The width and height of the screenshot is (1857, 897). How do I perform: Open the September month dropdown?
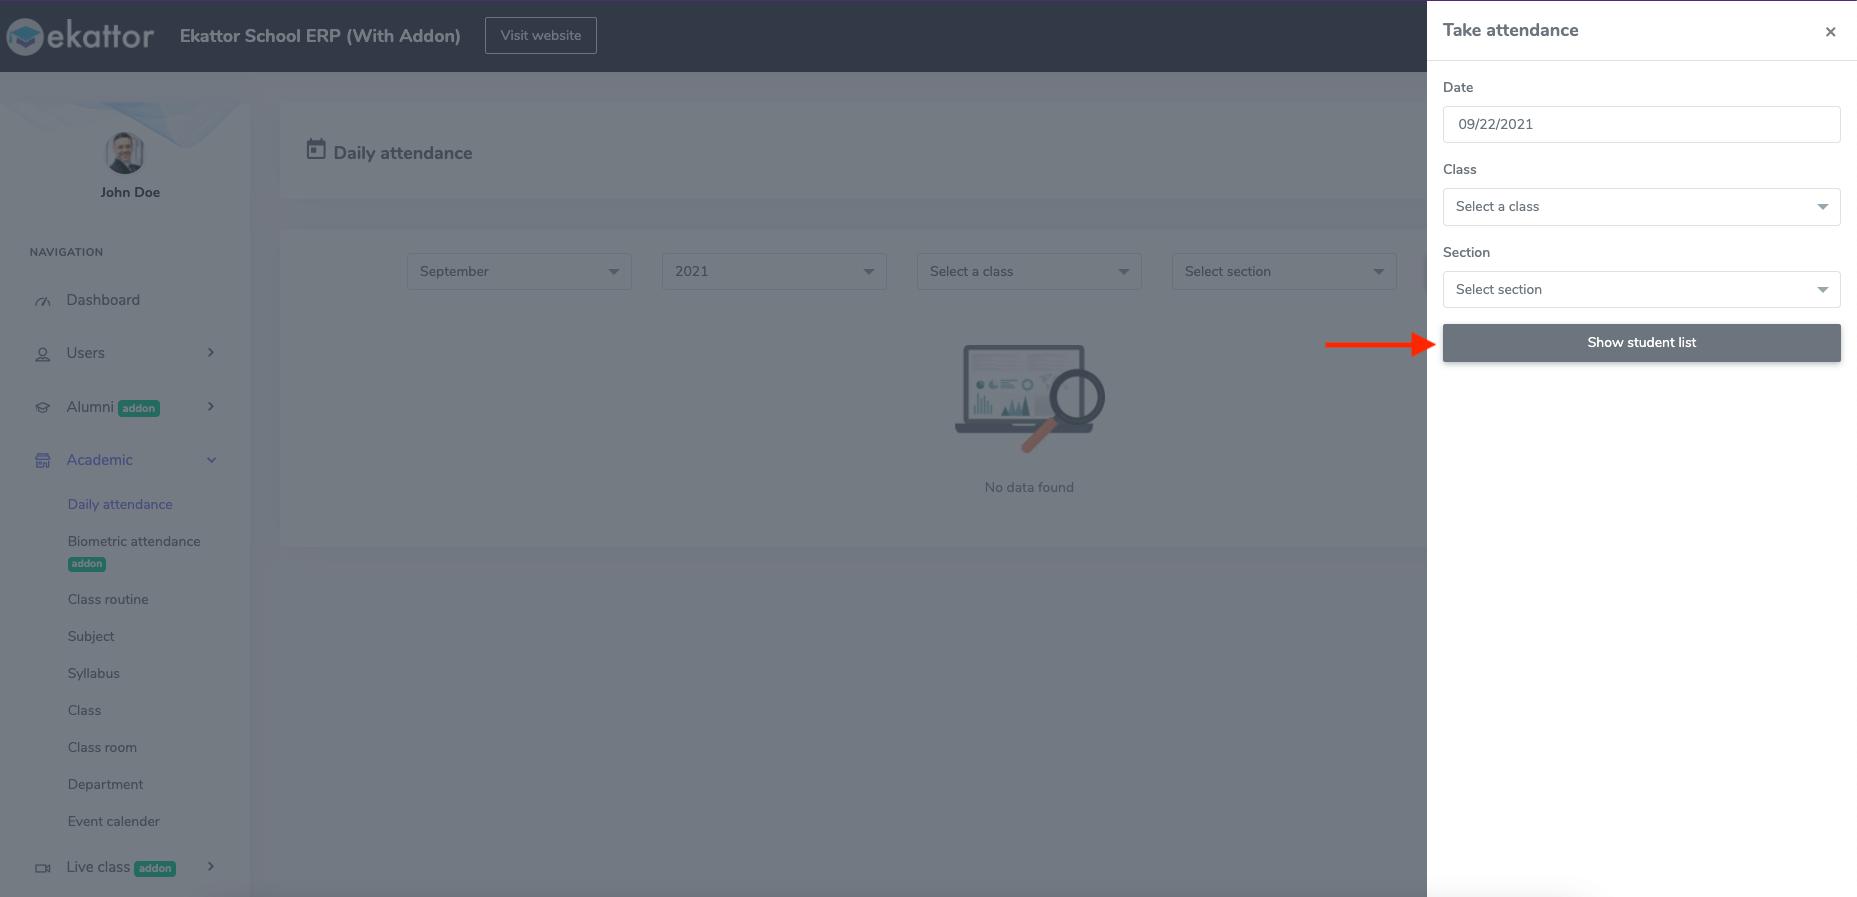519,272
